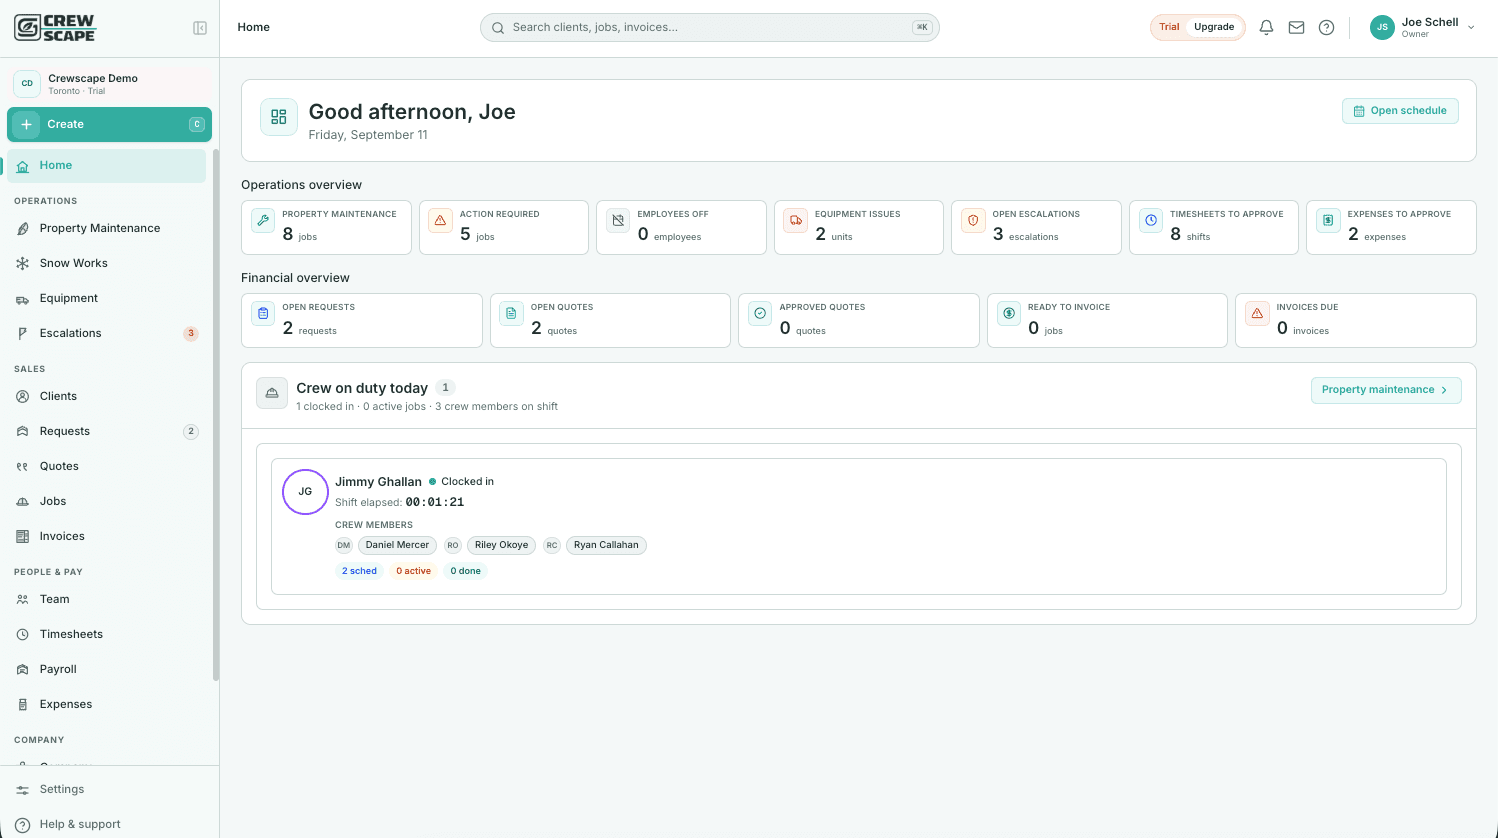Click the Ready to Invoice dollar icon
The width and height of the screenshot is (1498, 838).
point(1009,313)
